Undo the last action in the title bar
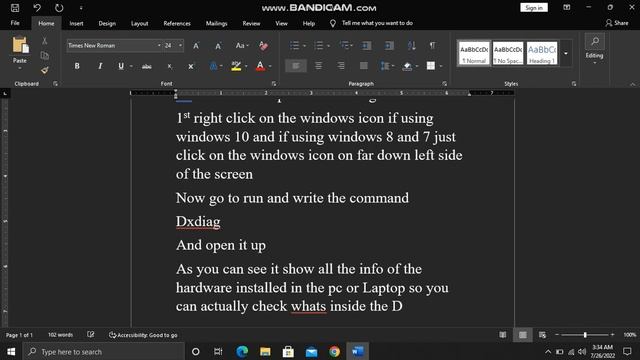The width and height of the screenshot is (640, 360). (37, 8)
